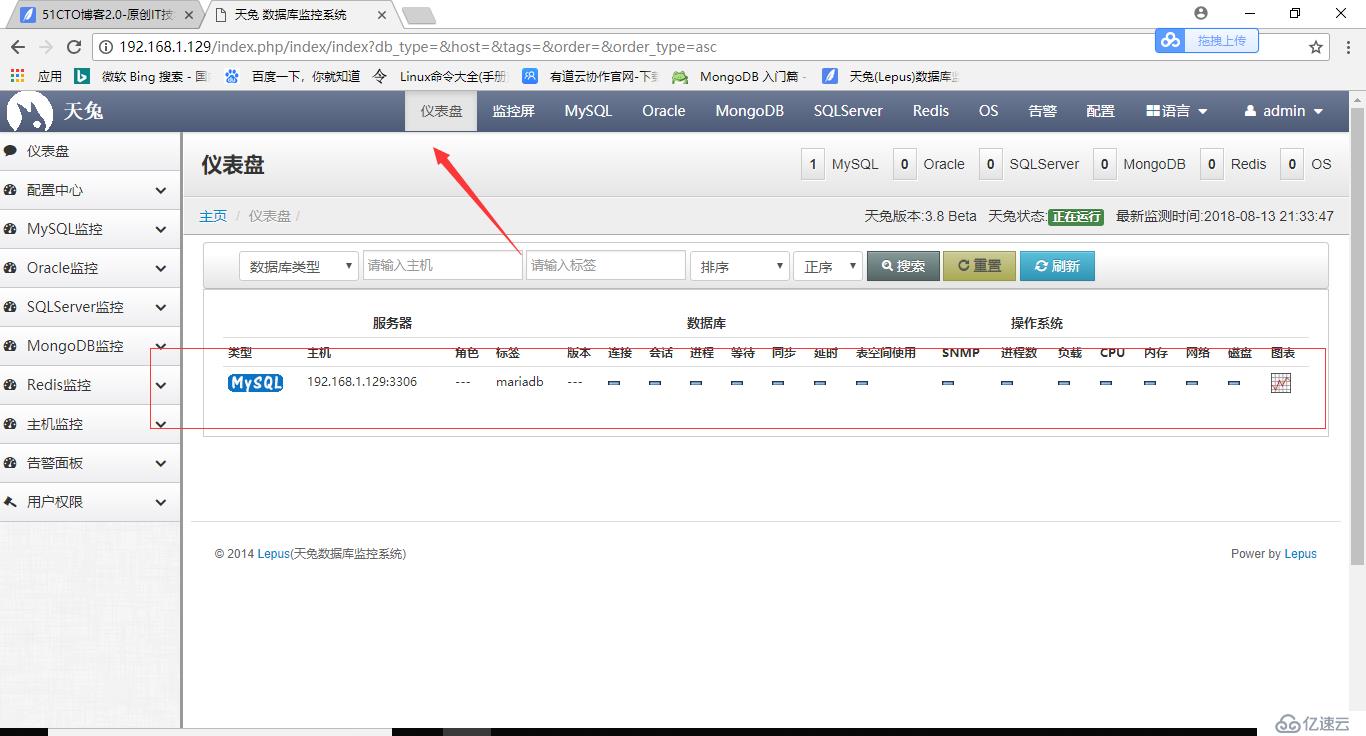
Task: Click the Lepus link after Power by
Action: point(1301,554)
